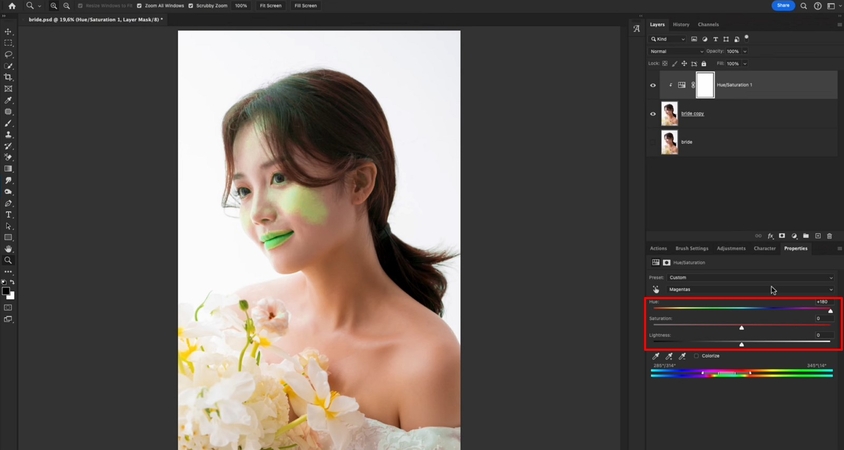Switch to the Channels tab
The height and width of the screenshot is (450, 844).
click(x=708, y=24)
